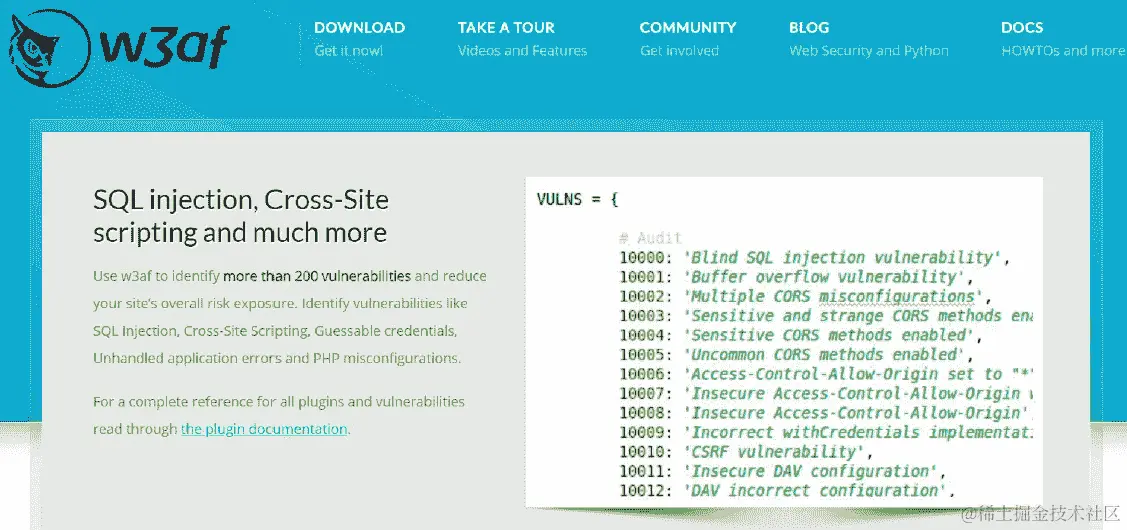Click line 10012 'DAV incorrect configuration'
Viewport: 1127px width, 530px height.
(788, 490)
